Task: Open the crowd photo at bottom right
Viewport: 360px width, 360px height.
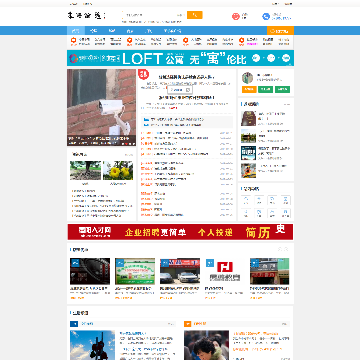Action: (x=207, y=345)
